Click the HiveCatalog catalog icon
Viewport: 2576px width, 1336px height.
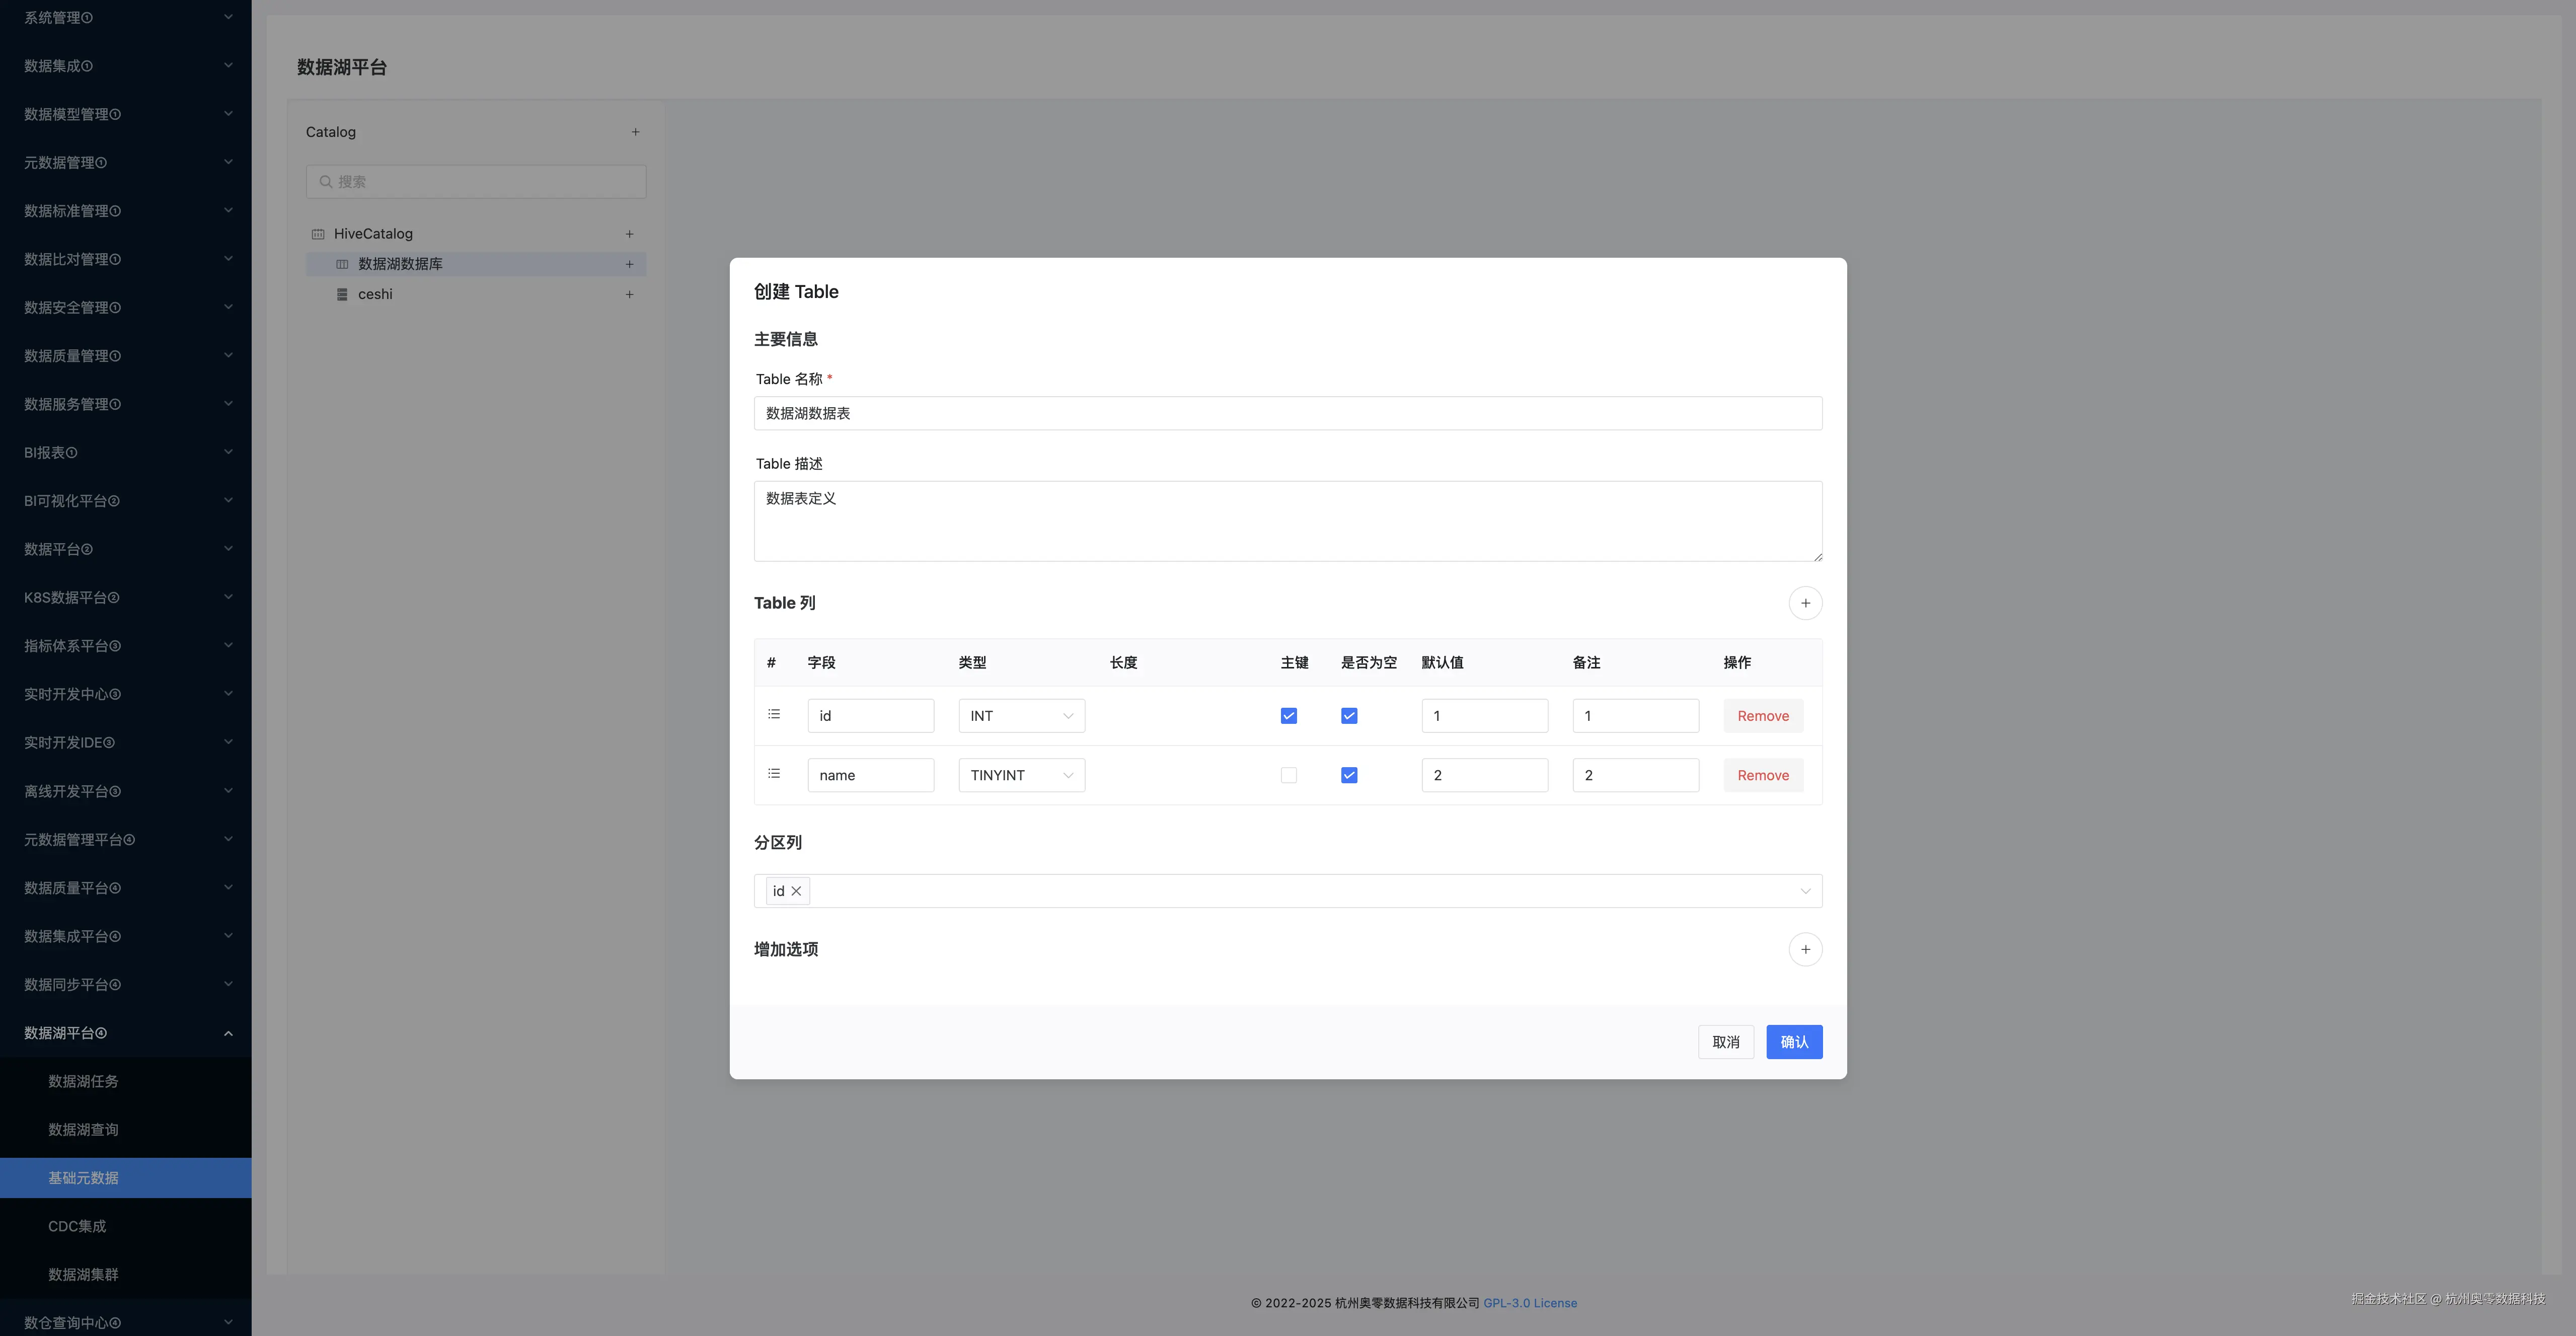pos(318,234)
